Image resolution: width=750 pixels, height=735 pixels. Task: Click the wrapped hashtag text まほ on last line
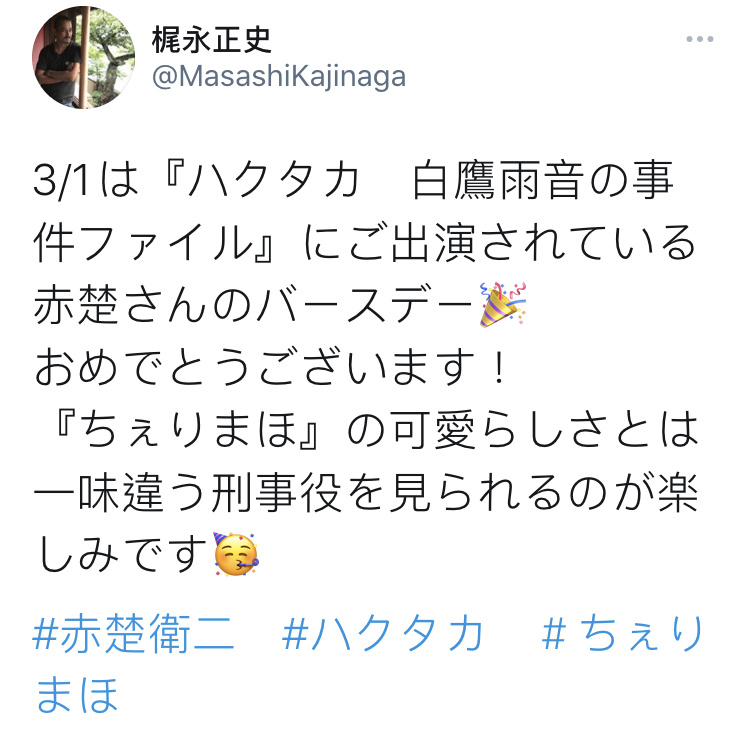77,694
